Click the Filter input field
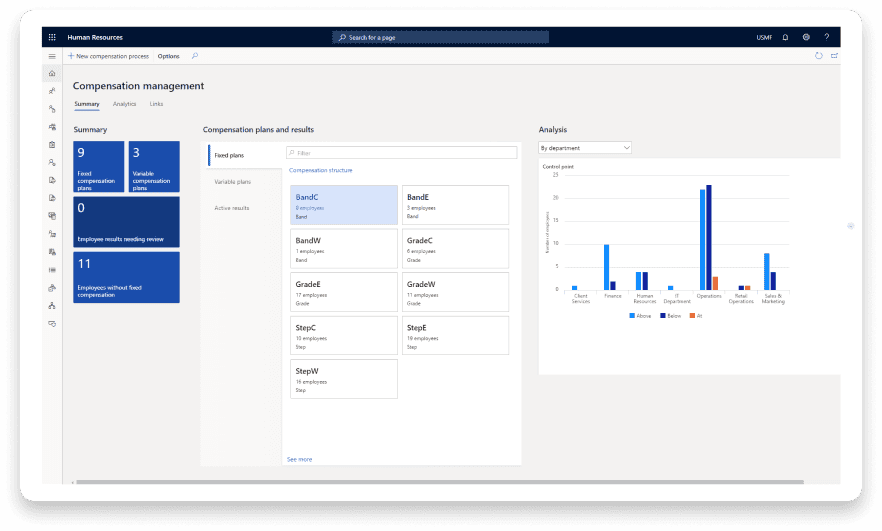This screenshot has width=882, height=531. (x=402, y=153)
